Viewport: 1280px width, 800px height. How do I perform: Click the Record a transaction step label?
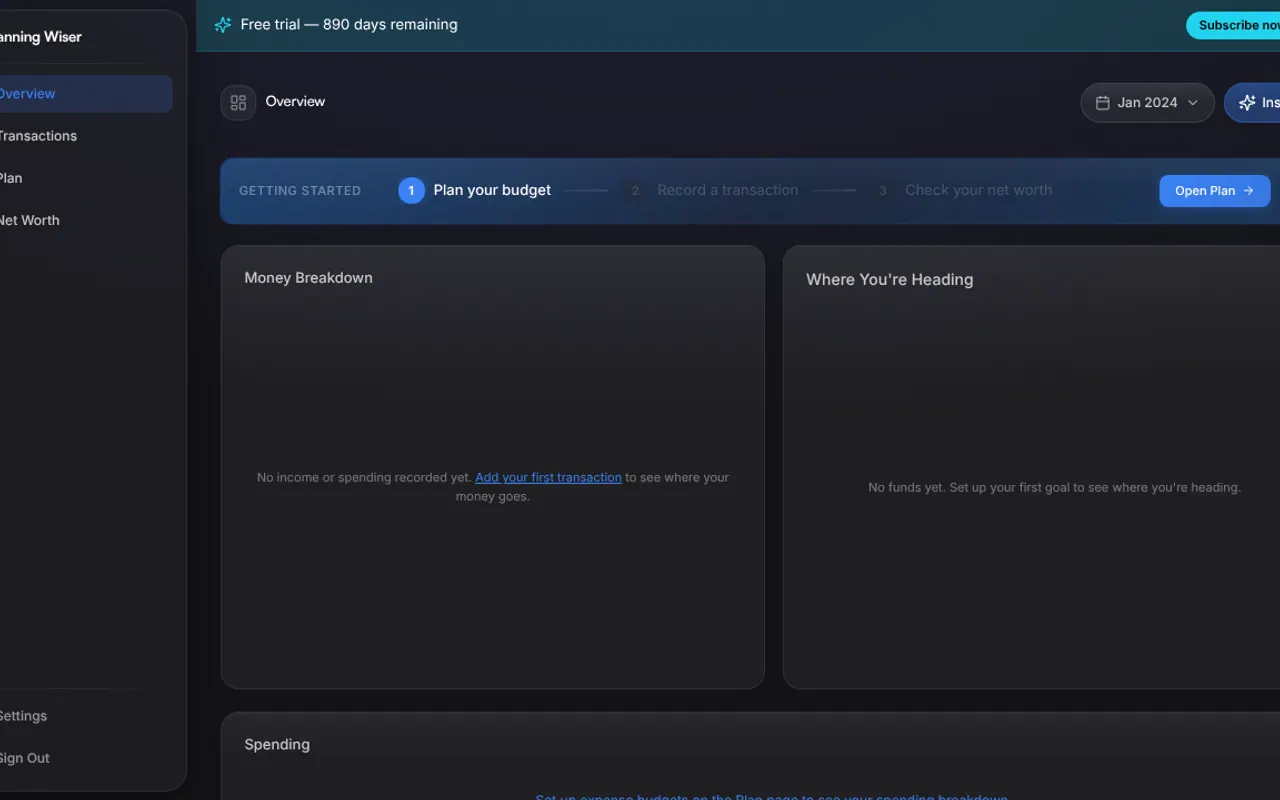click(x=727, y=190)
